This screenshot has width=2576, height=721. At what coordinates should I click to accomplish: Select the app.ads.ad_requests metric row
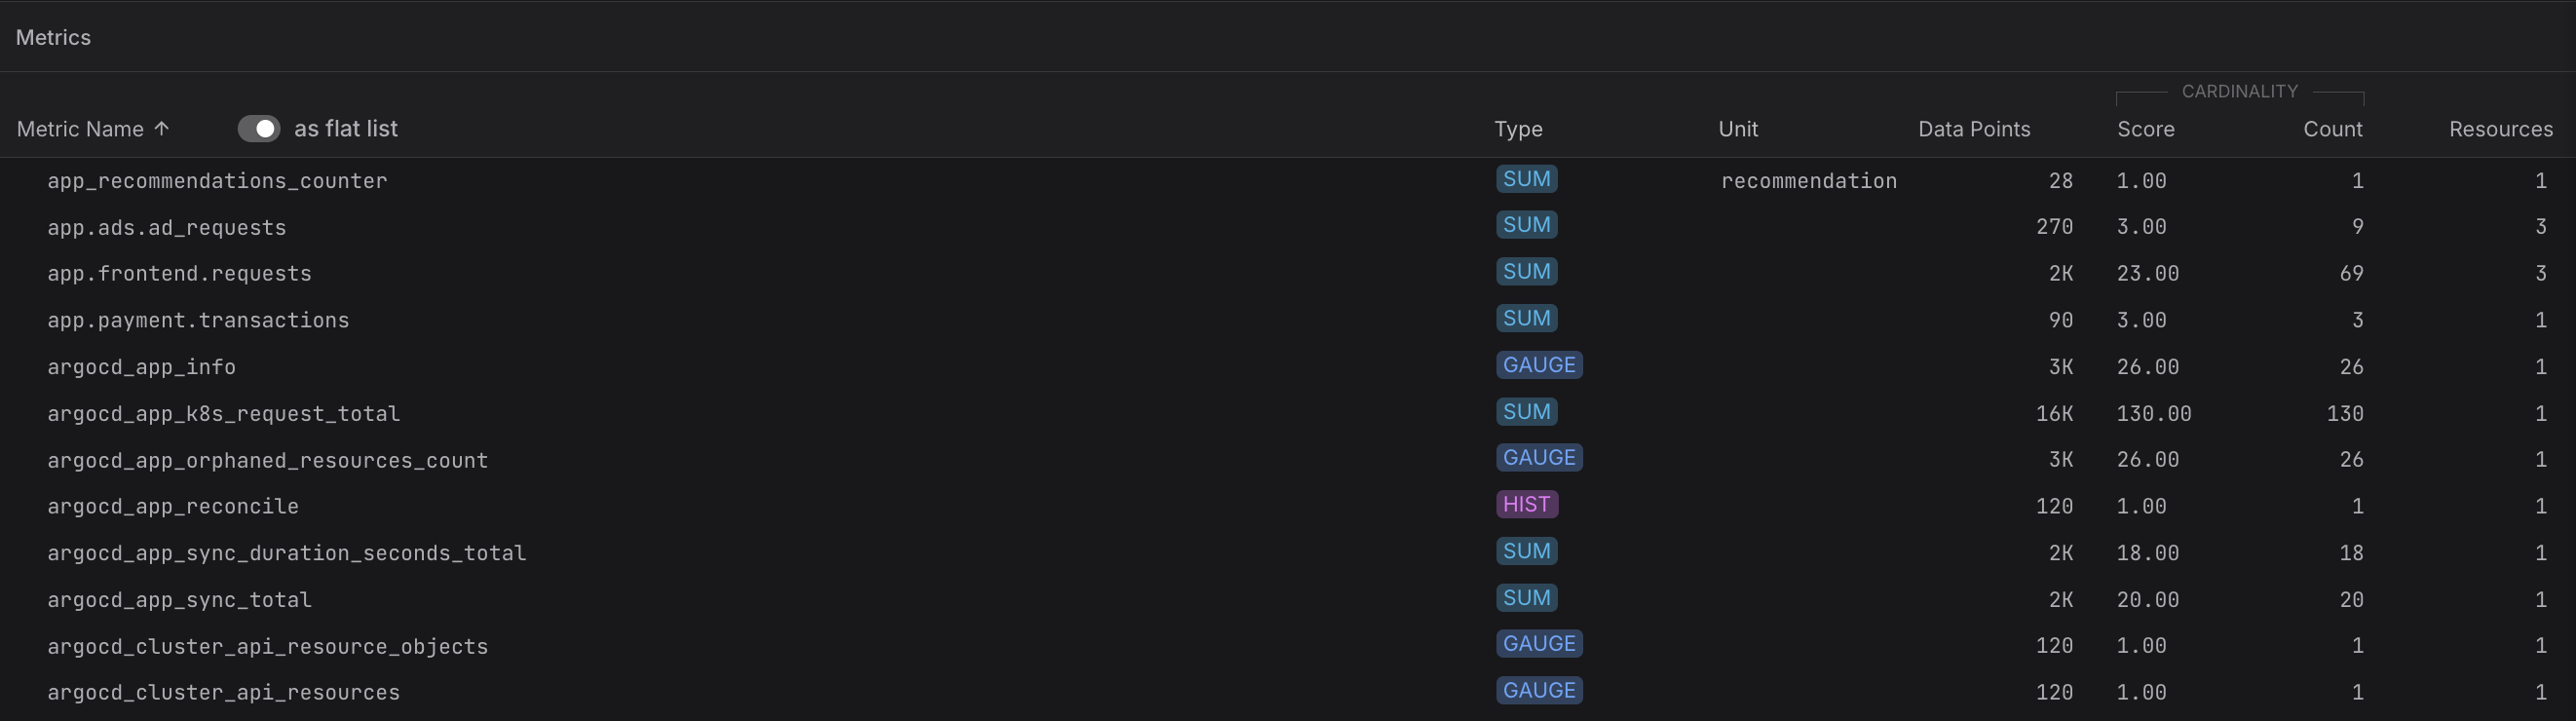(166, 228)
